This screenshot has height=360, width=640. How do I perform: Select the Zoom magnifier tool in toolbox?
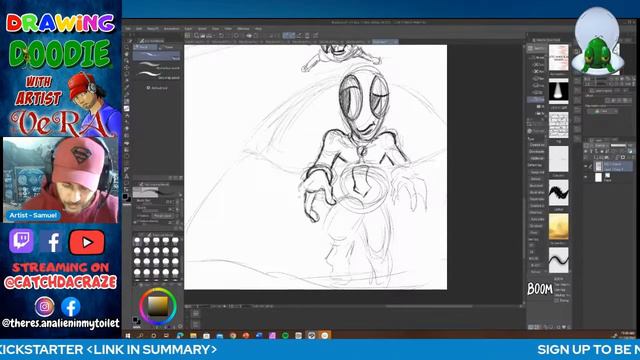point(127,47)
